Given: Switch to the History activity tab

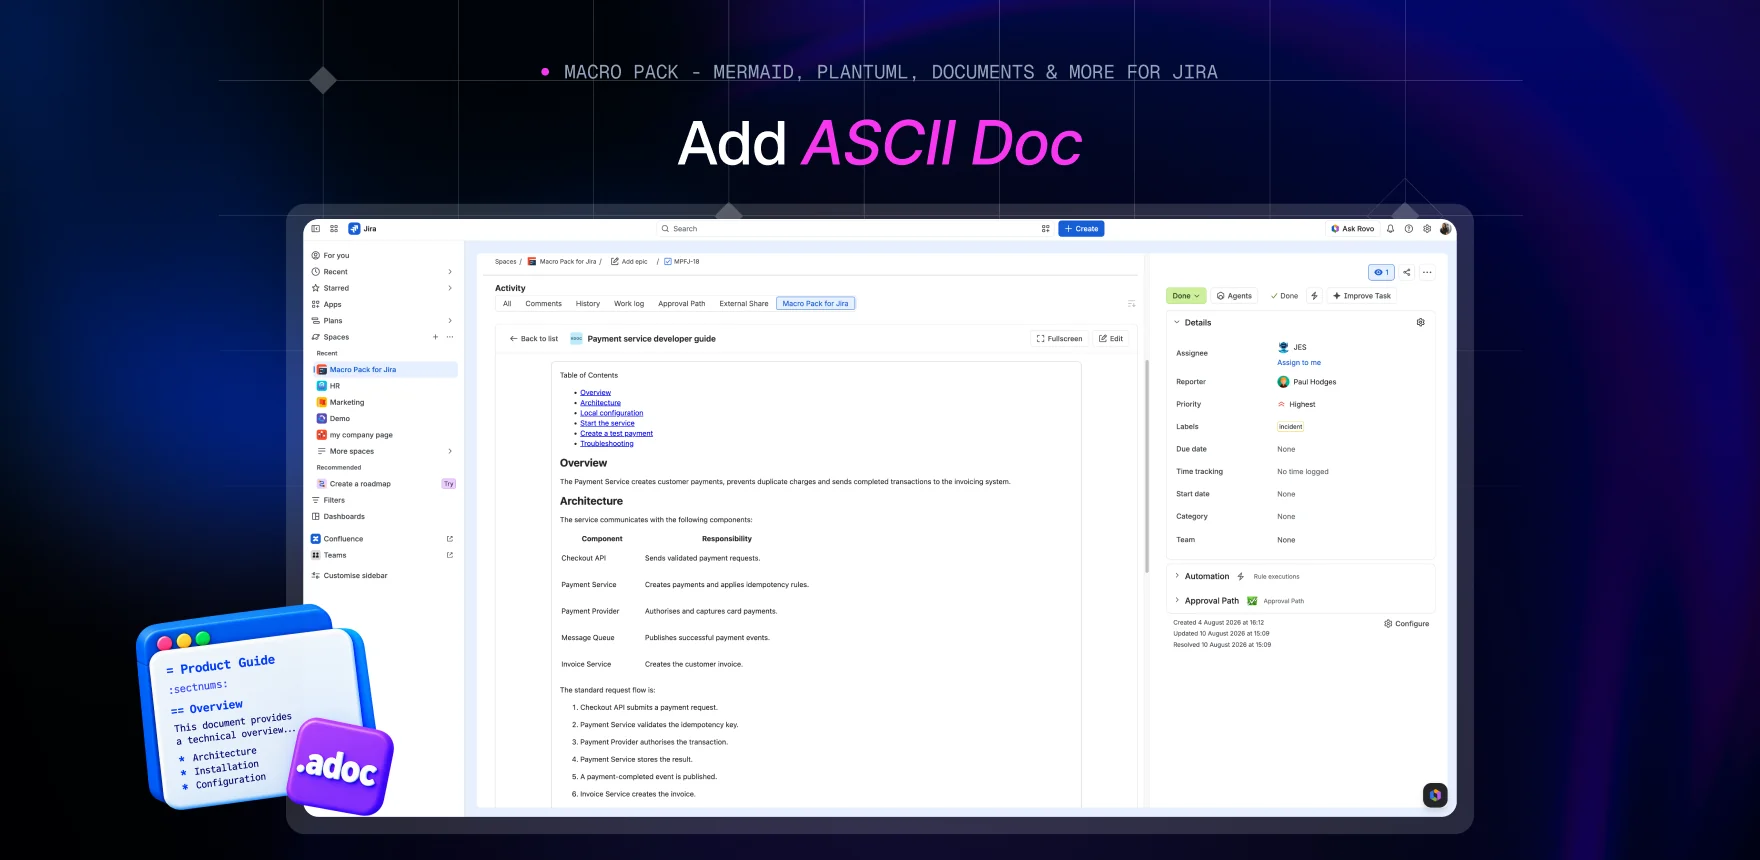Looking at the screenshot, I should click(x=588, y=304).
